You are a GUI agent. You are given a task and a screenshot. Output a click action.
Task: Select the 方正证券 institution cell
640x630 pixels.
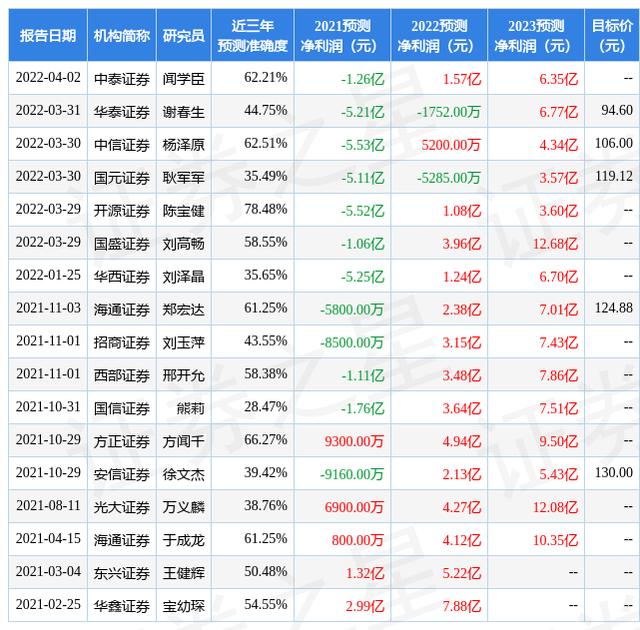click(x=122, y=441)
